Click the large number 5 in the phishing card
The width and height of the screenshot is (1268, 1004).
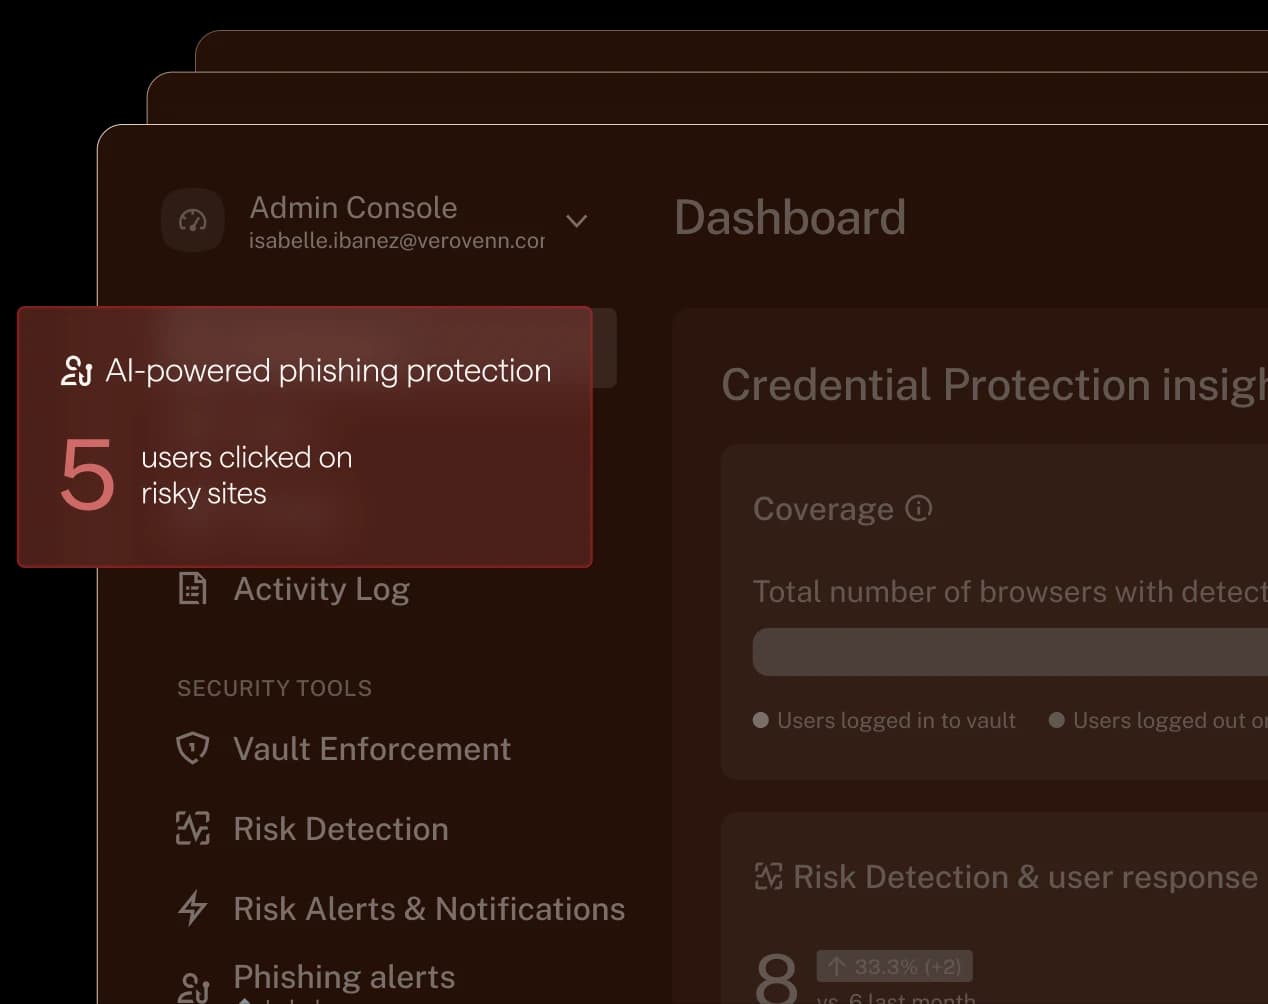pos(87,475)
